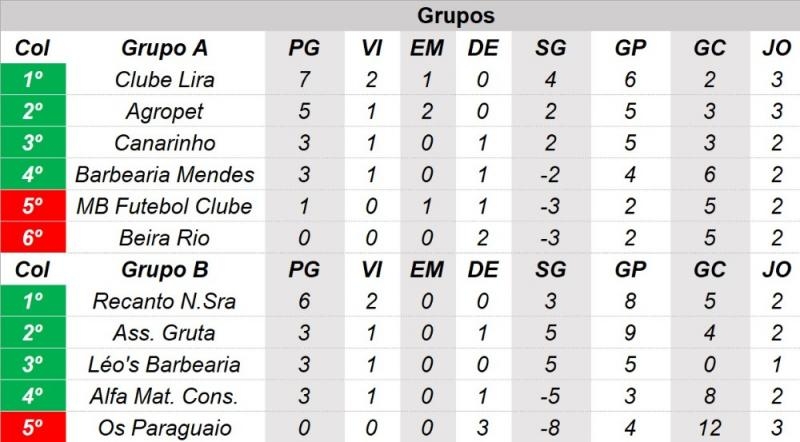800x442 pixels.
Task: Select the Agropet team cell
Action: (165, 111)
